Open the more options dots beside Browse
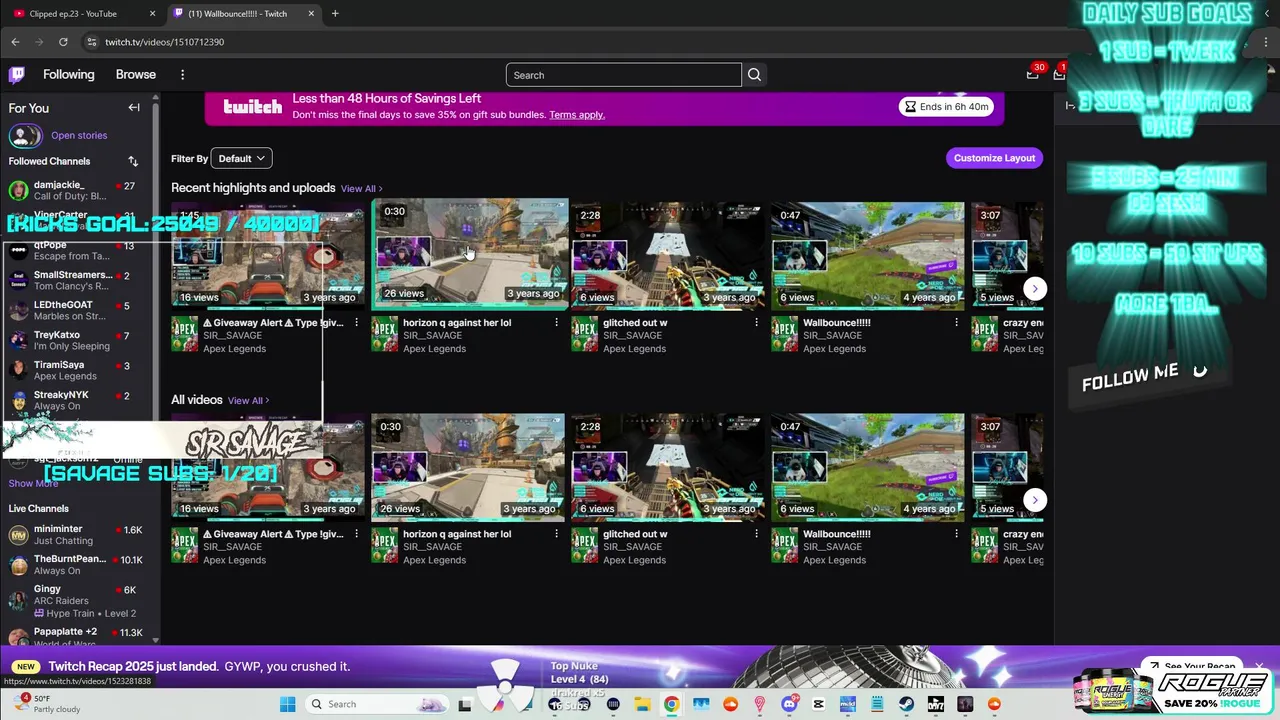 coord(182,75)
